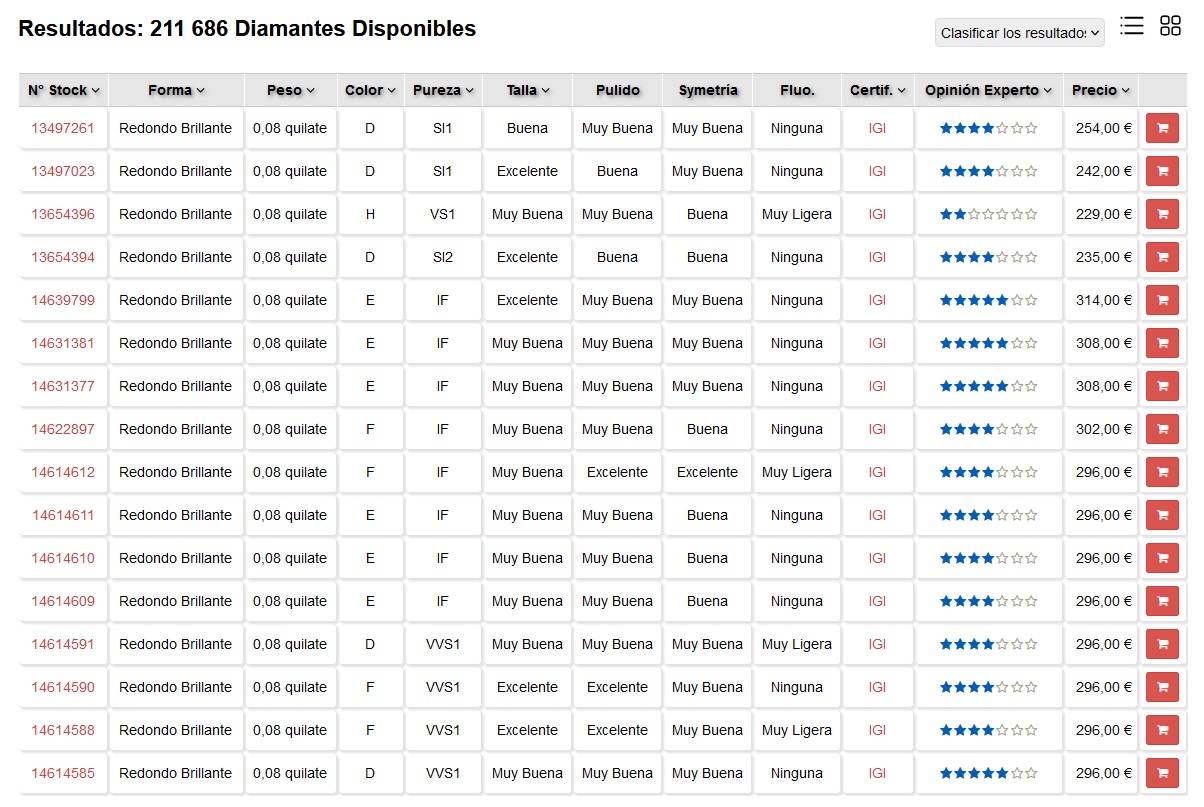Open the Color column filter dropdown
This screenshot has width=1204, height=807.
click(x=369, y=89)
